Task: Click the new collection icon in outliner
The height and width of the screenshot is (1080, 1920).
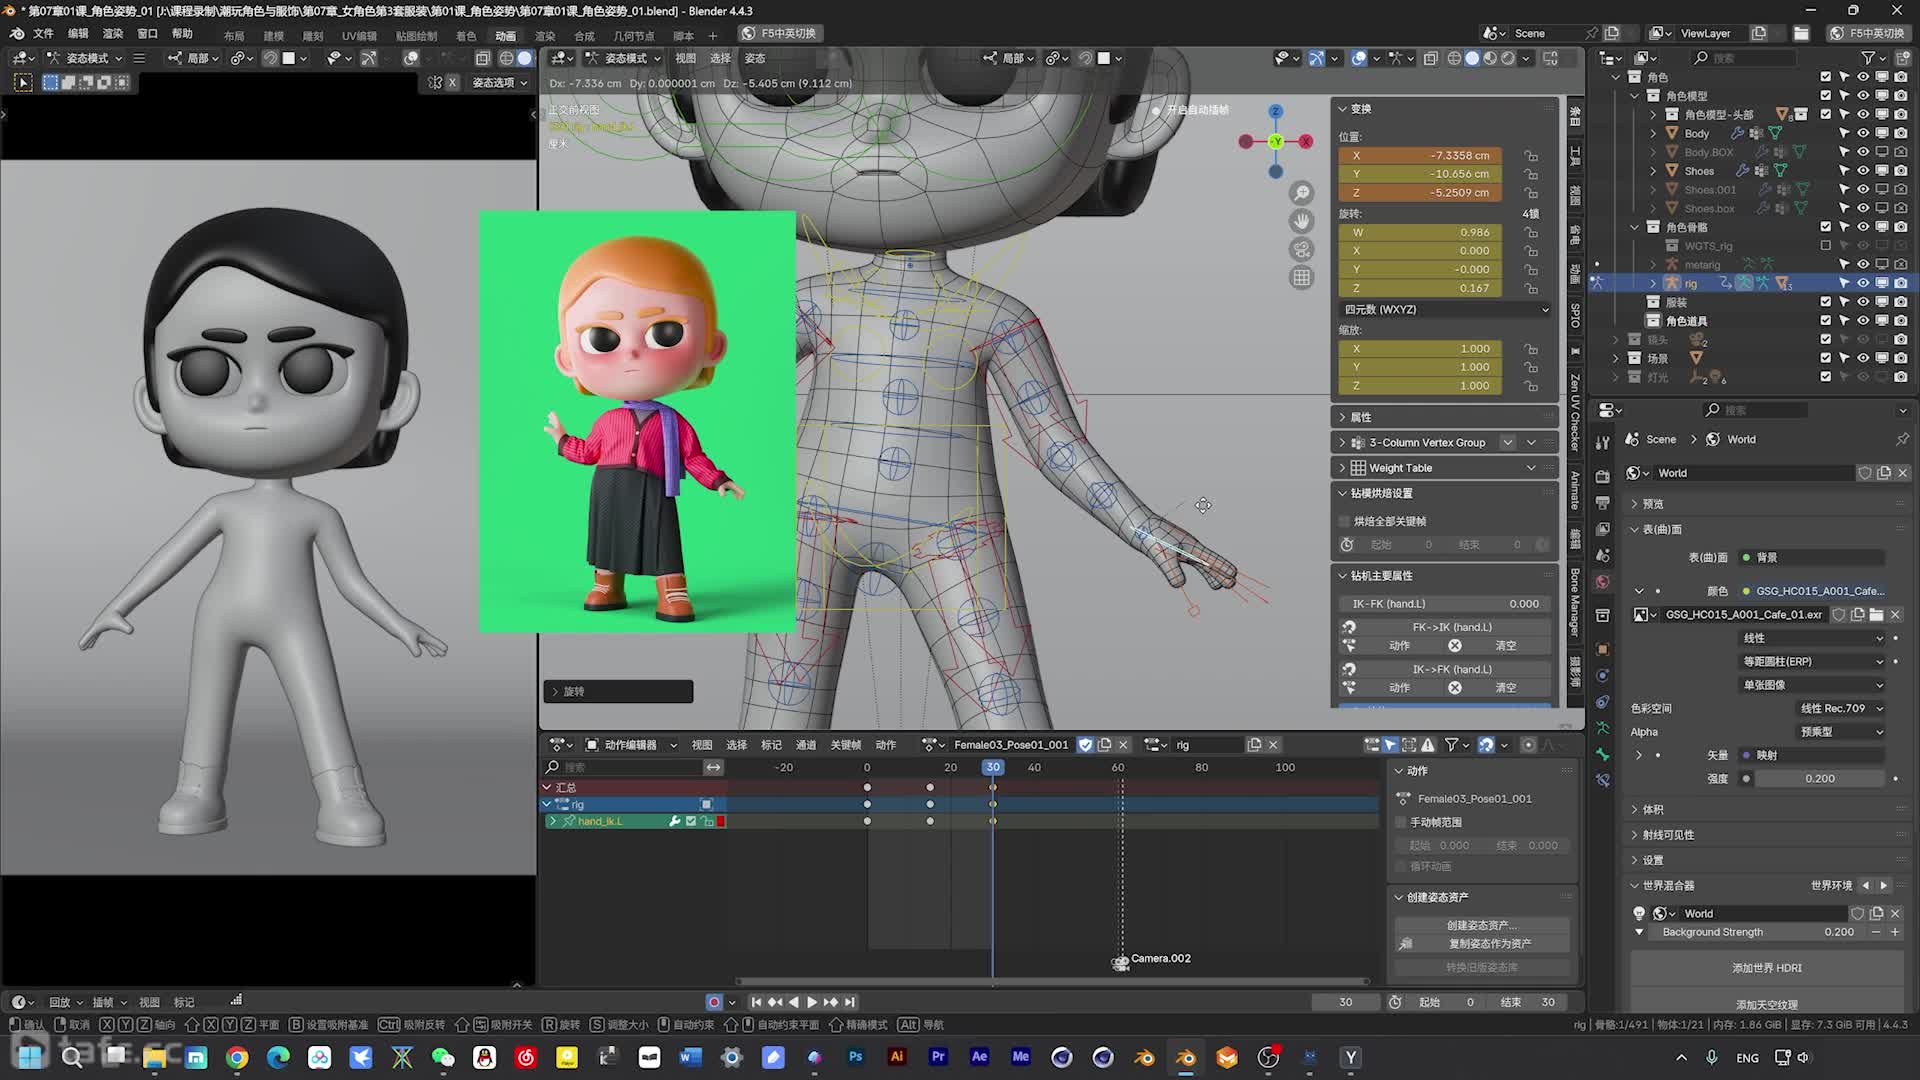Action: click(1901, 58)
